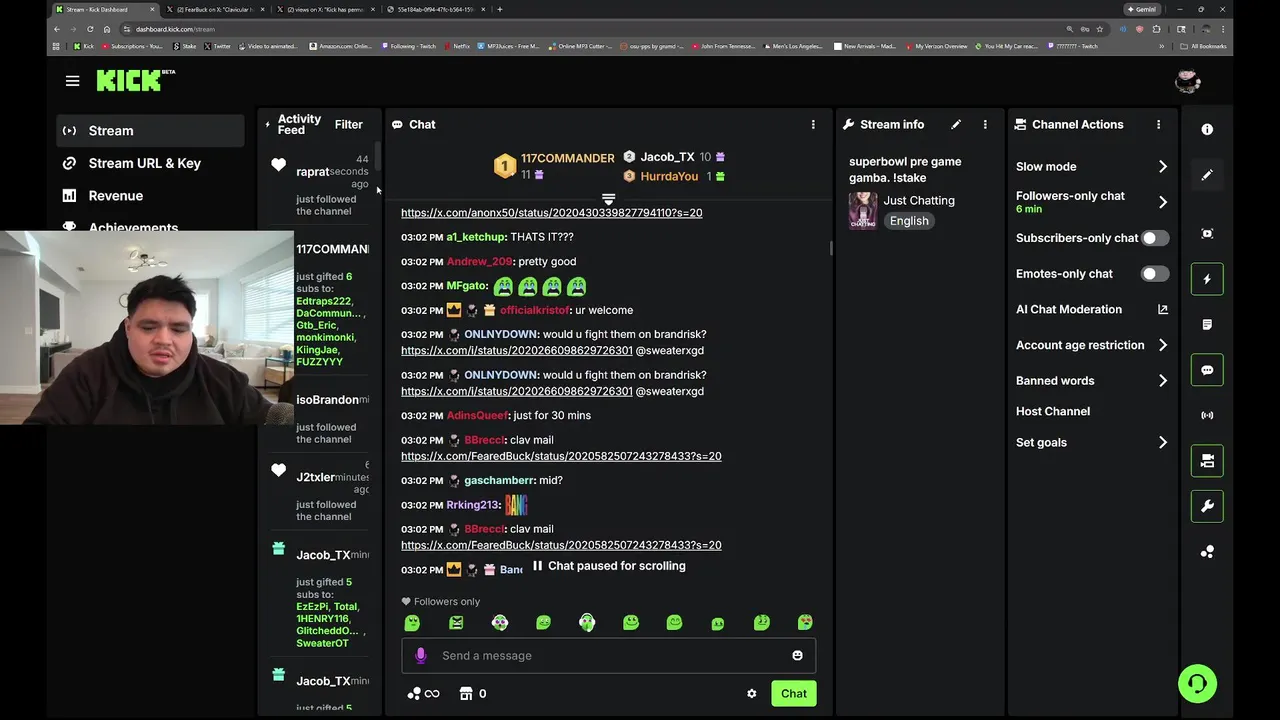This screenshot has width=1280, height=720.
Task: Open the Twitter bookmark
Action: pyautogui.click(x=217, y=46)
